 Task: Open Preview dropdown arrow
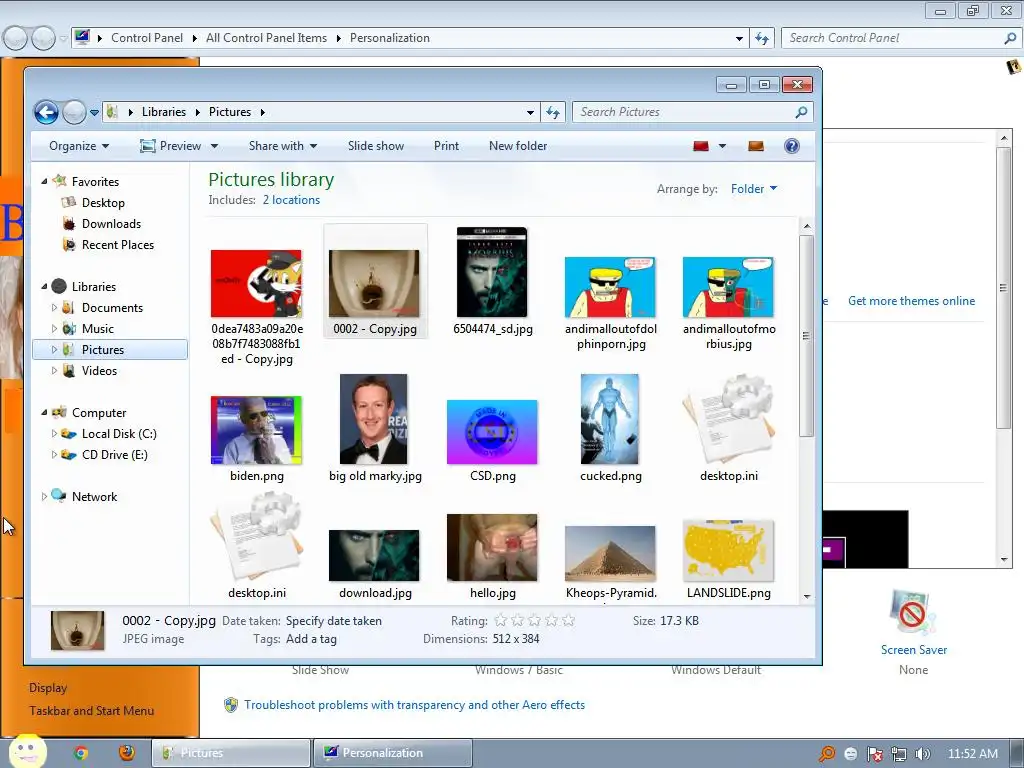(x=214, y=146)
